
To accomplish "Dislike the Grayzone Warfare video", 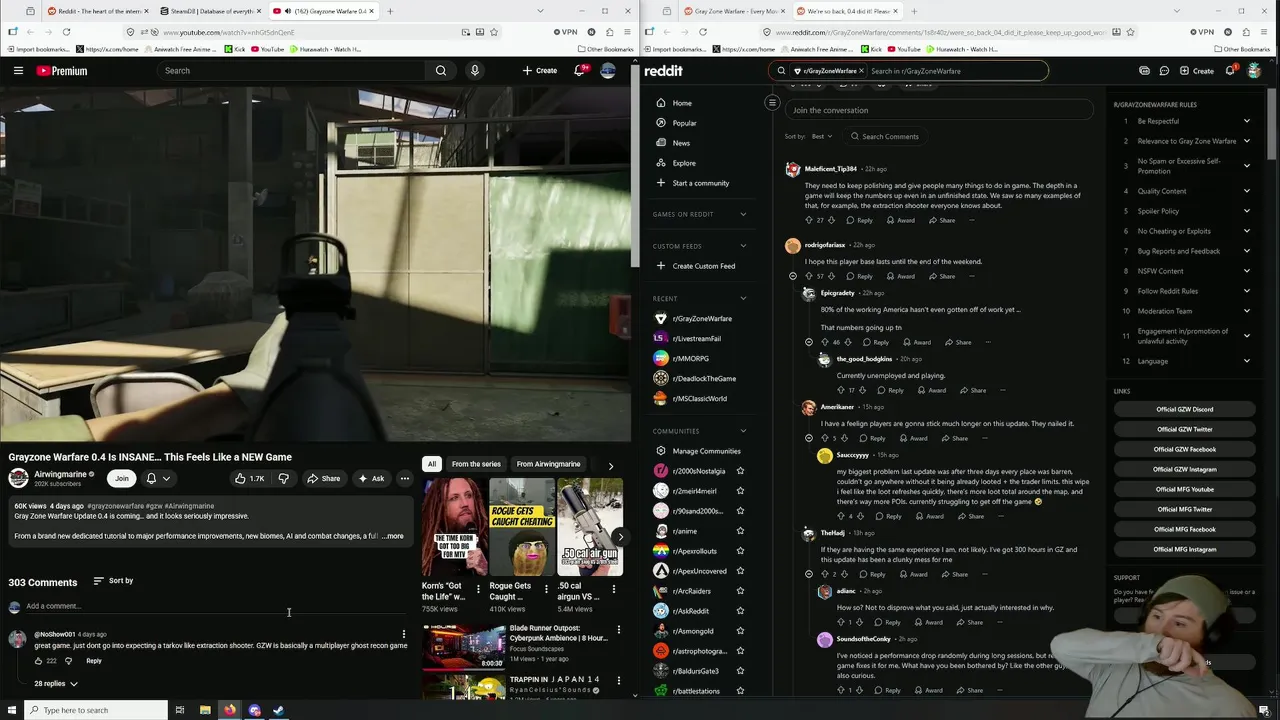I will 283,478.
